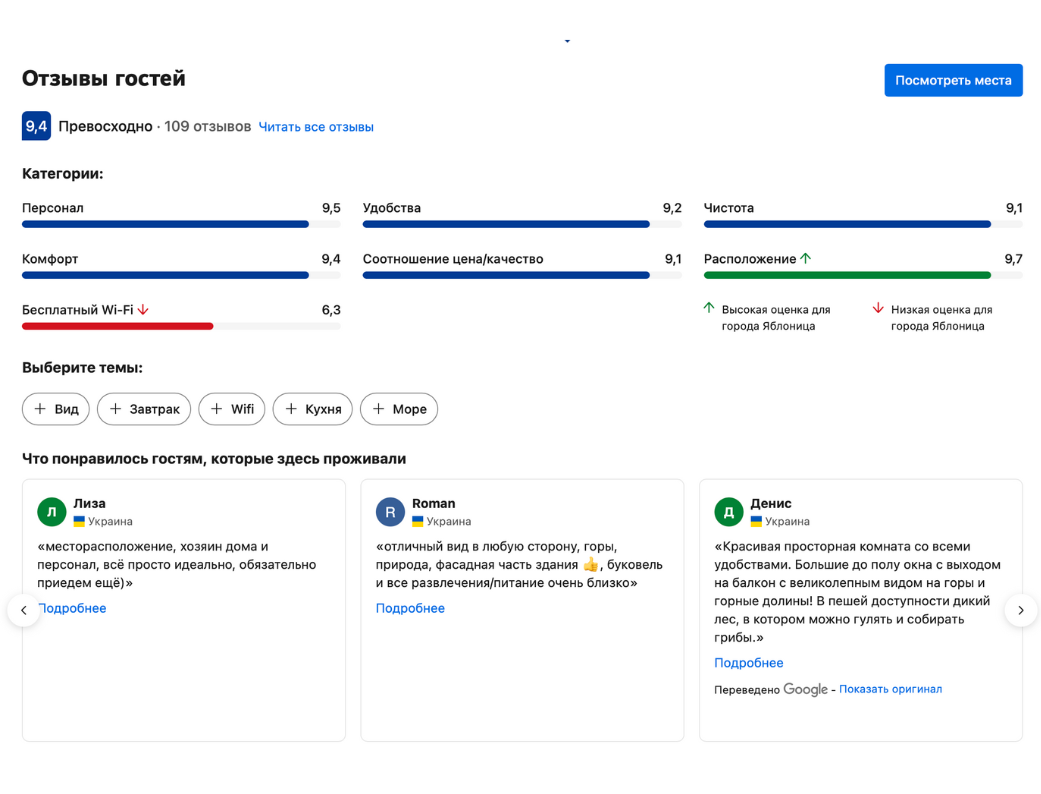Viewport: 1041px width, 794px height.
Task: Click Показать оригинал in Денис review
Action: pyautogui.click(x=890, y=689)
